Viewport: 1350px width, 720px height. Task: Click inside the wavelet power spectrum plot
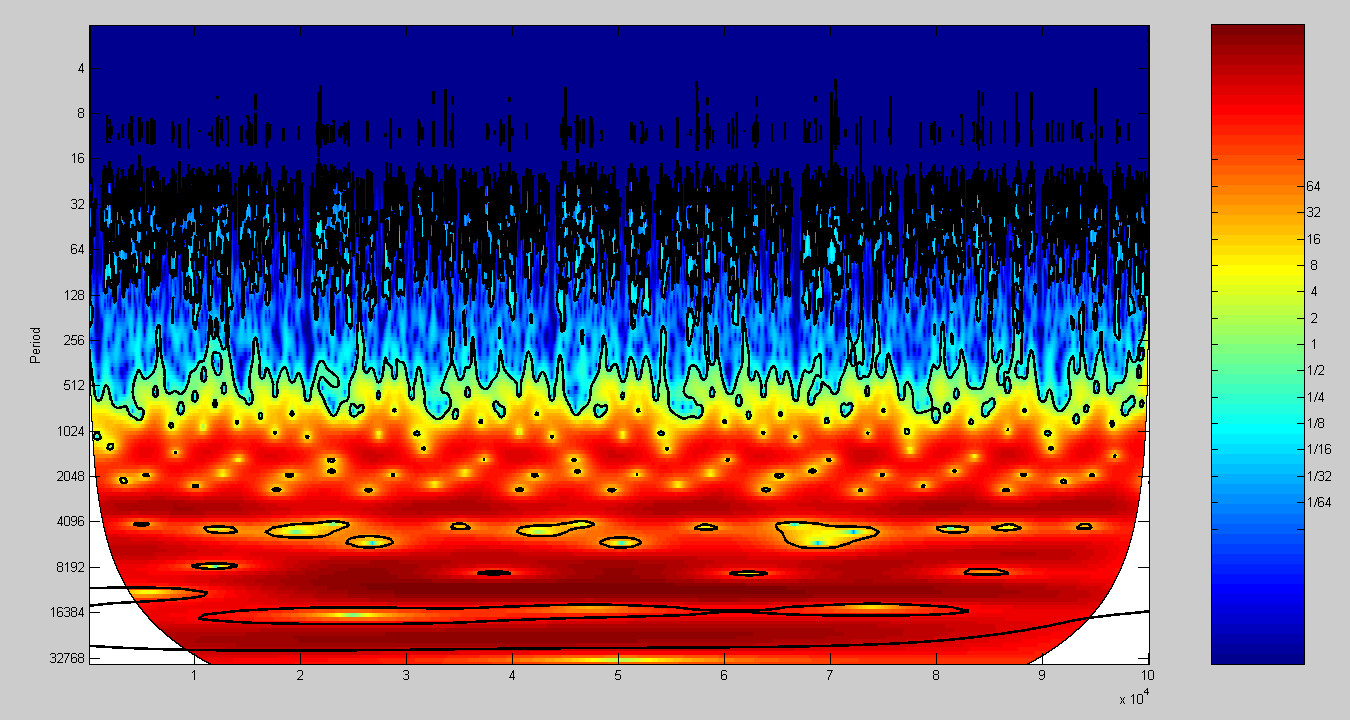coord(619,345)
